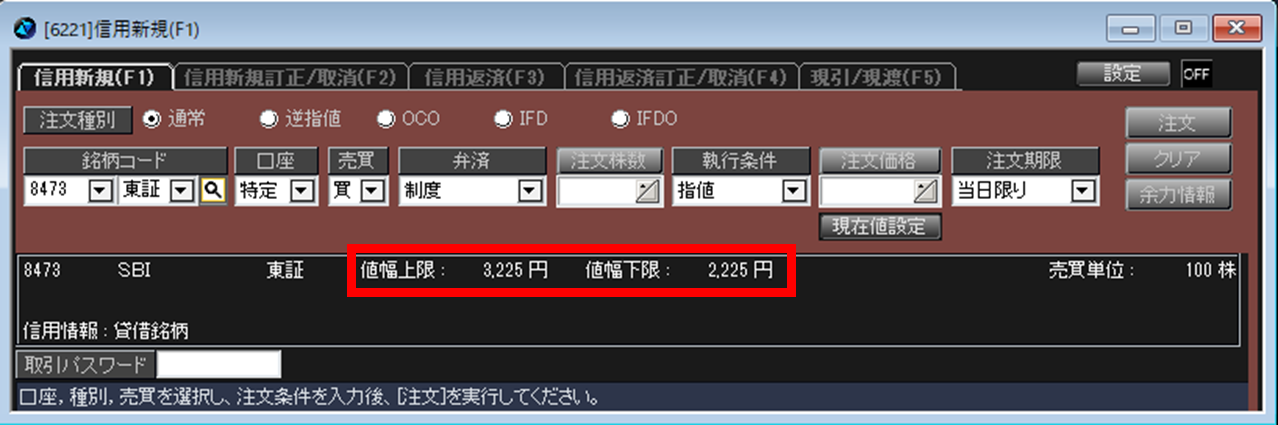Open the 現引/現渡(F5) tab

pyautogui.click(x=877, y=77)
